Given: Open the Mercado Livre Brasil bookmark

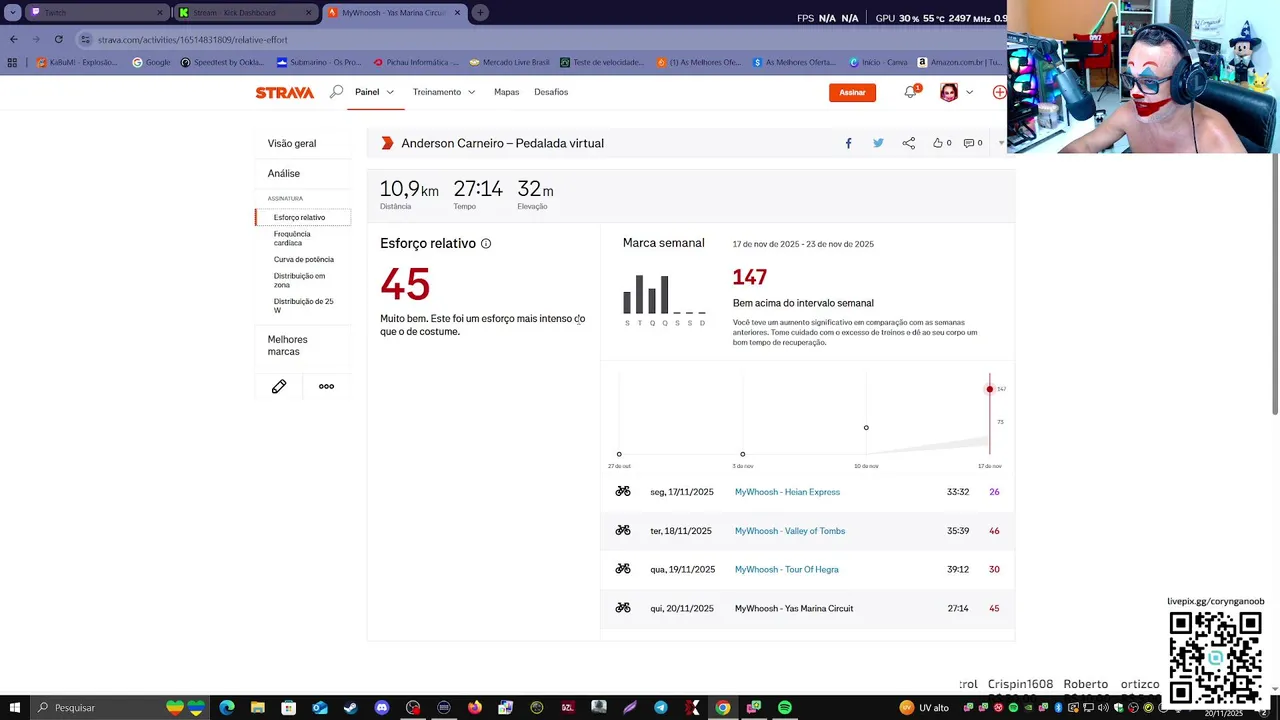Looking at the screenshot, I should coord(509,62).
